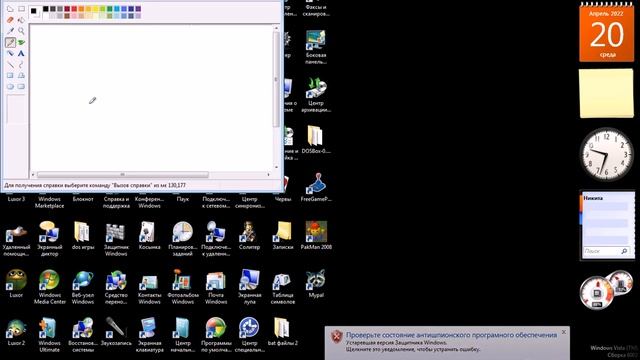Select the Free-Form Select tool in Paint
This screenshot has width=640, height=360.
click(x=10, y=9)
